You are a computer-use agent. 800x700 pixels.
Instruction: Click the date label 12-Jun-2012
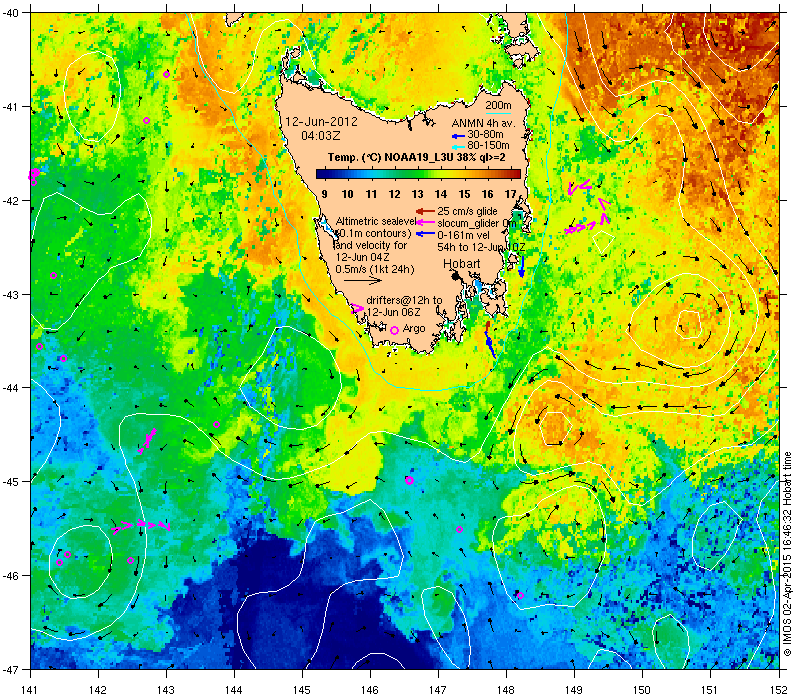(x=321, y=122)
